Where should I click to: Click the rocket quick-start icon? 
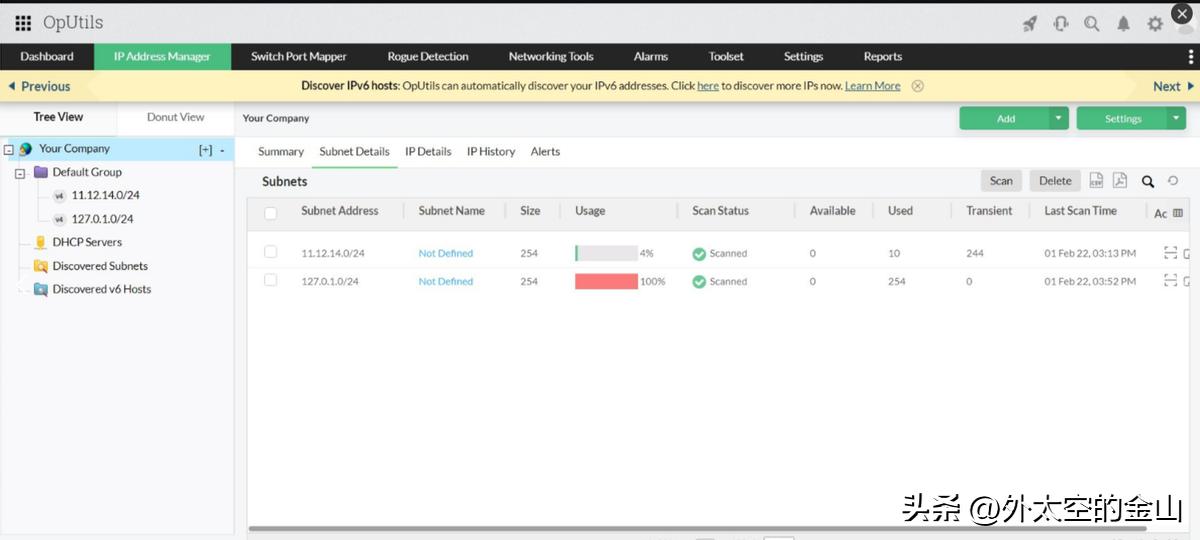(x=1030, y=23)
